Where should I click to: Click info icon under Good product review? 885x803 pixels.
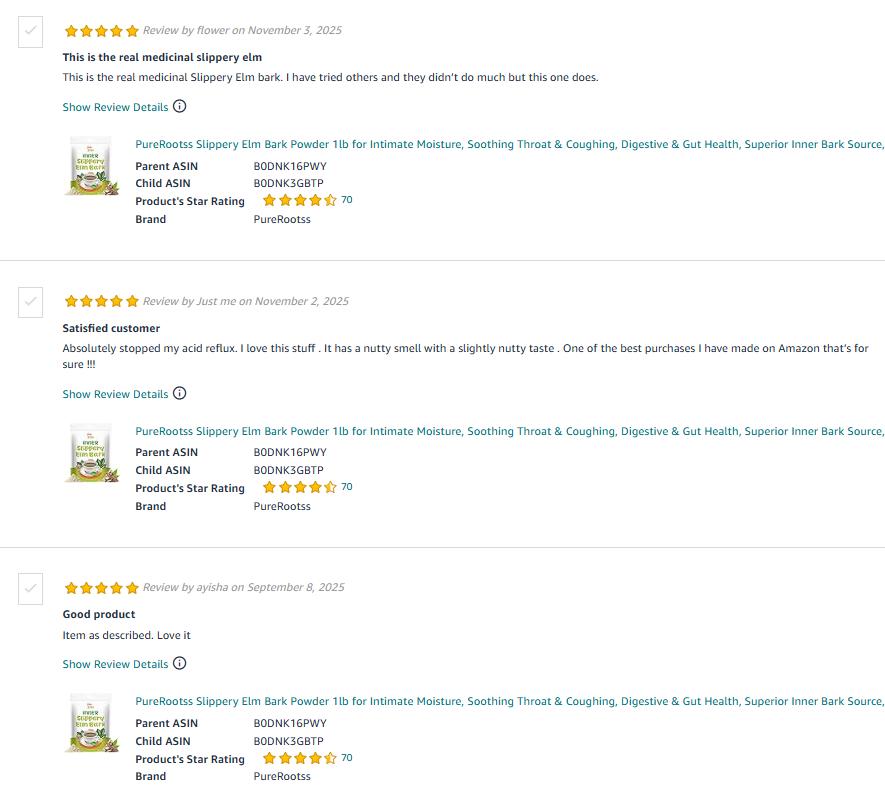tap(180, 663)
